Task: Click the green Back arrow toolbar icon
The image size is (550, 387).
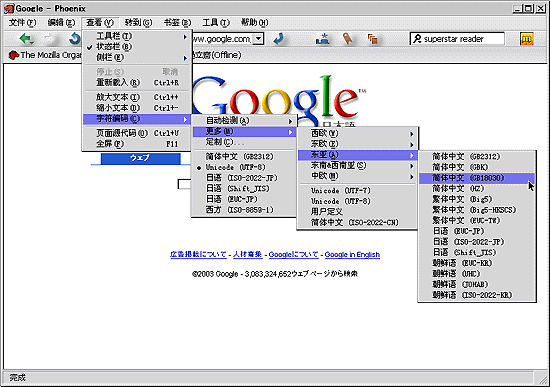Action: [26, 39]
